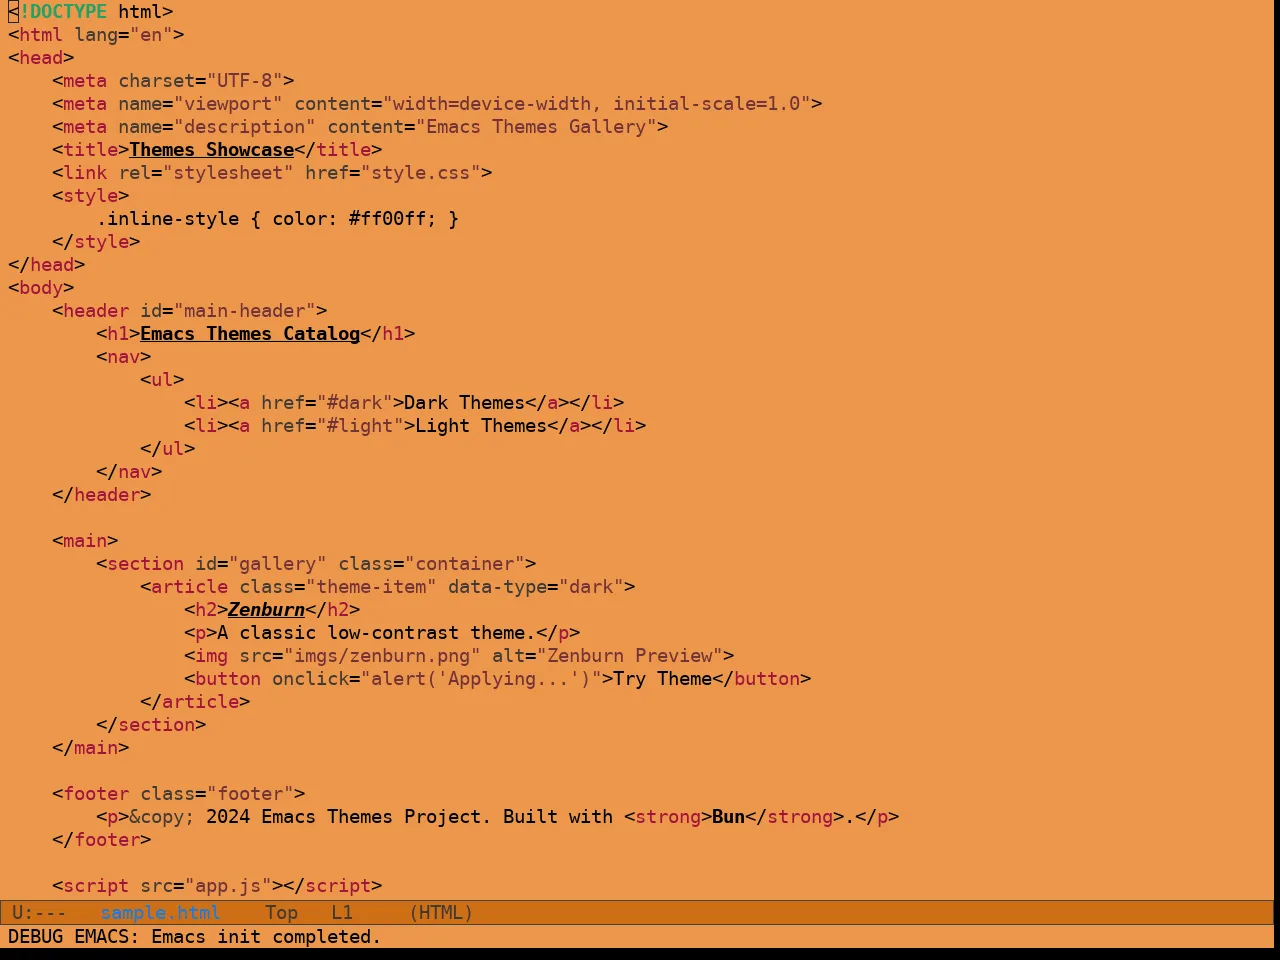1280x960 pixels.
Task: Click the &copy; entity in footer paragraph
Action: (162, 817)
